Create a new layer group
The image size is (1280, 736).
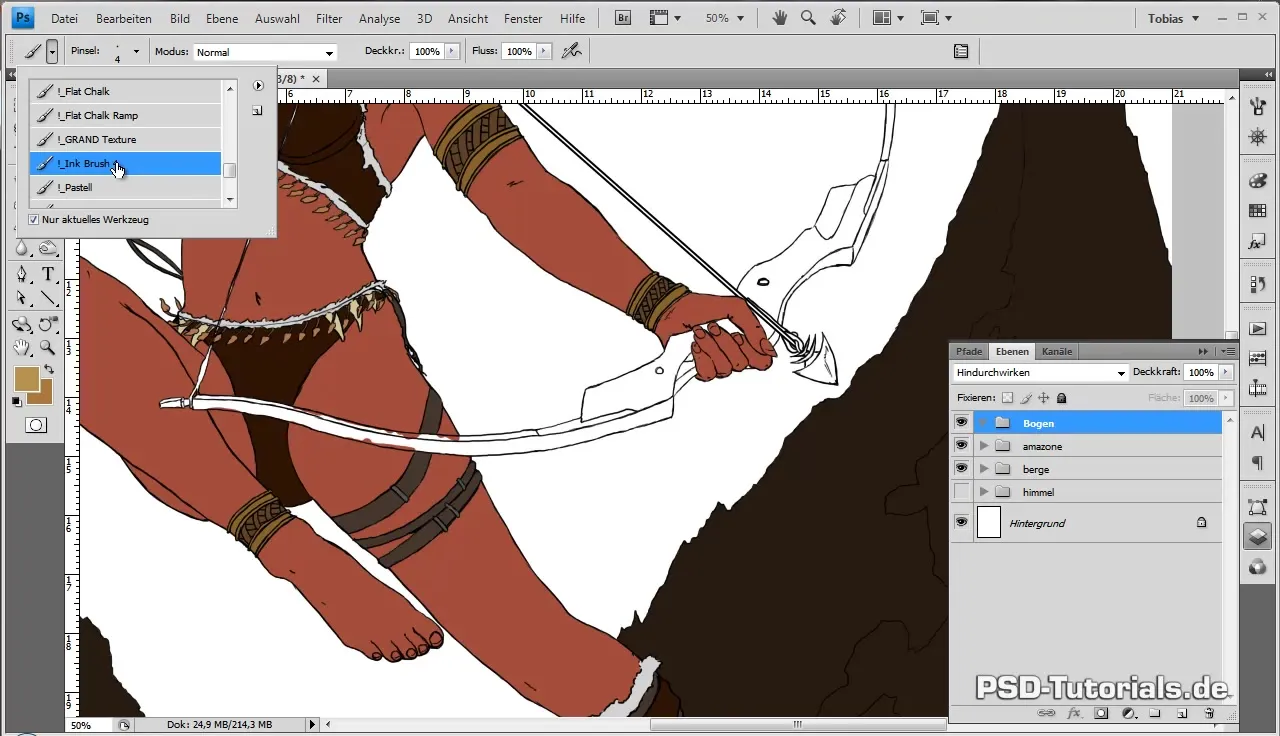[1155, 713]
